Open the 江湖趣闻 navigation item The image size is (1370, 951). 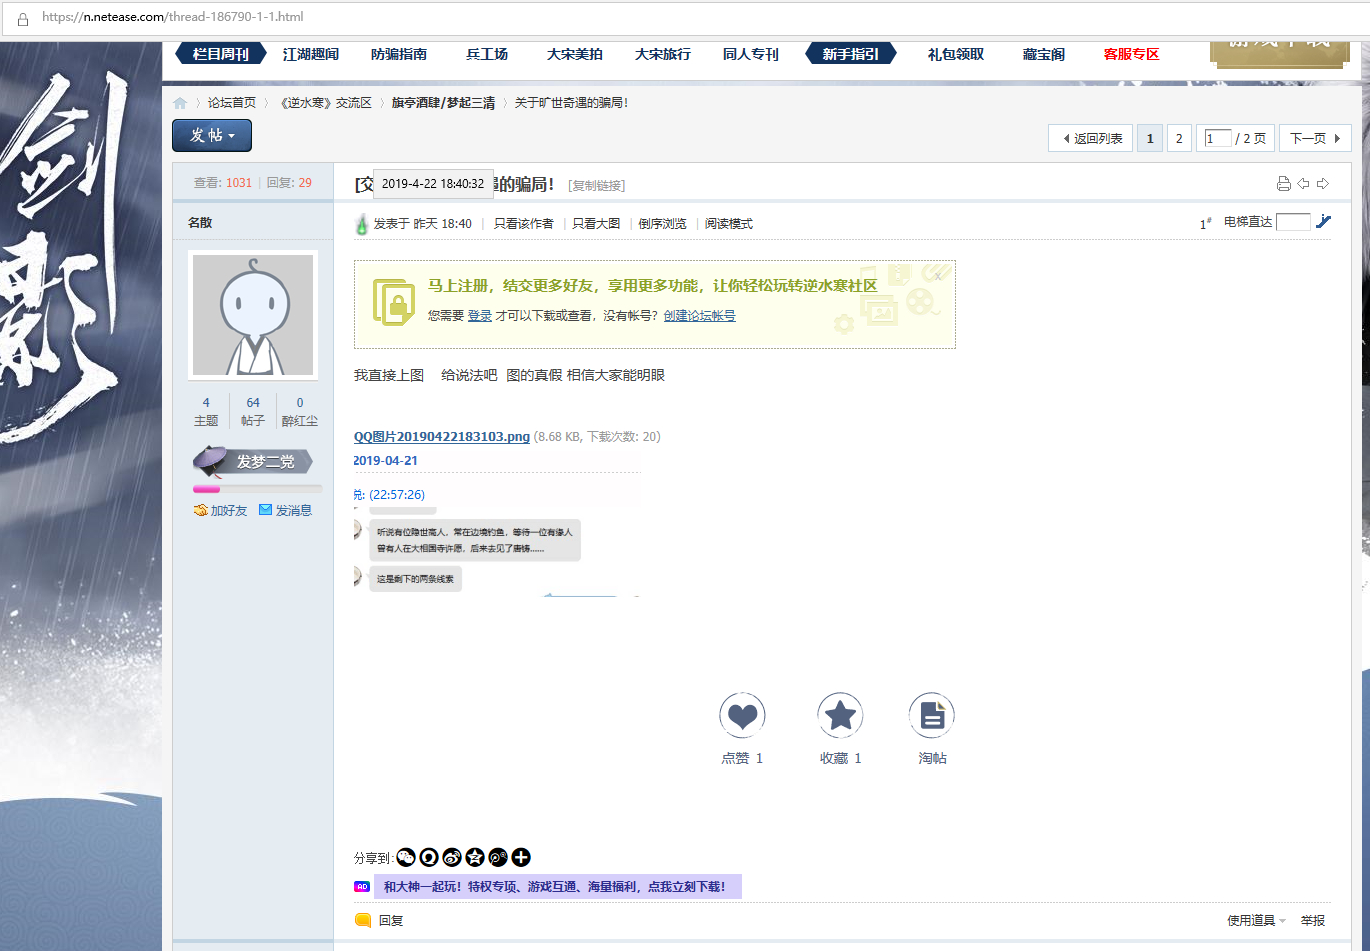tap(311, 54)
